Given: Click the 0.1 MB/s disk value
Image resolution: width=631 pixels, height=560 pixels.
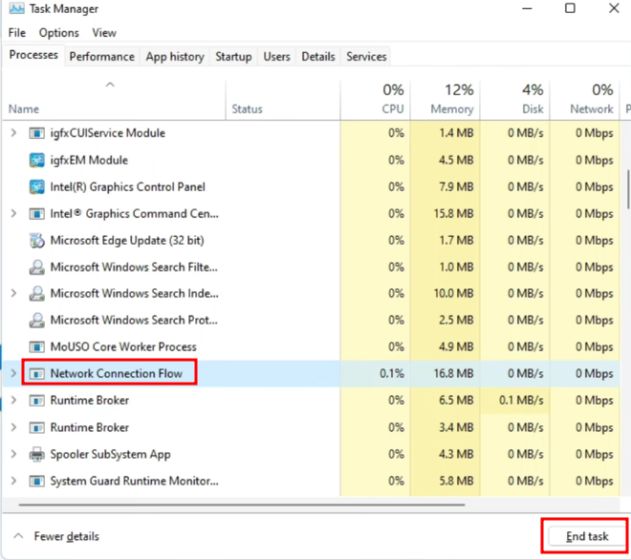Looking at the screenshot, I should click(521, 401).
